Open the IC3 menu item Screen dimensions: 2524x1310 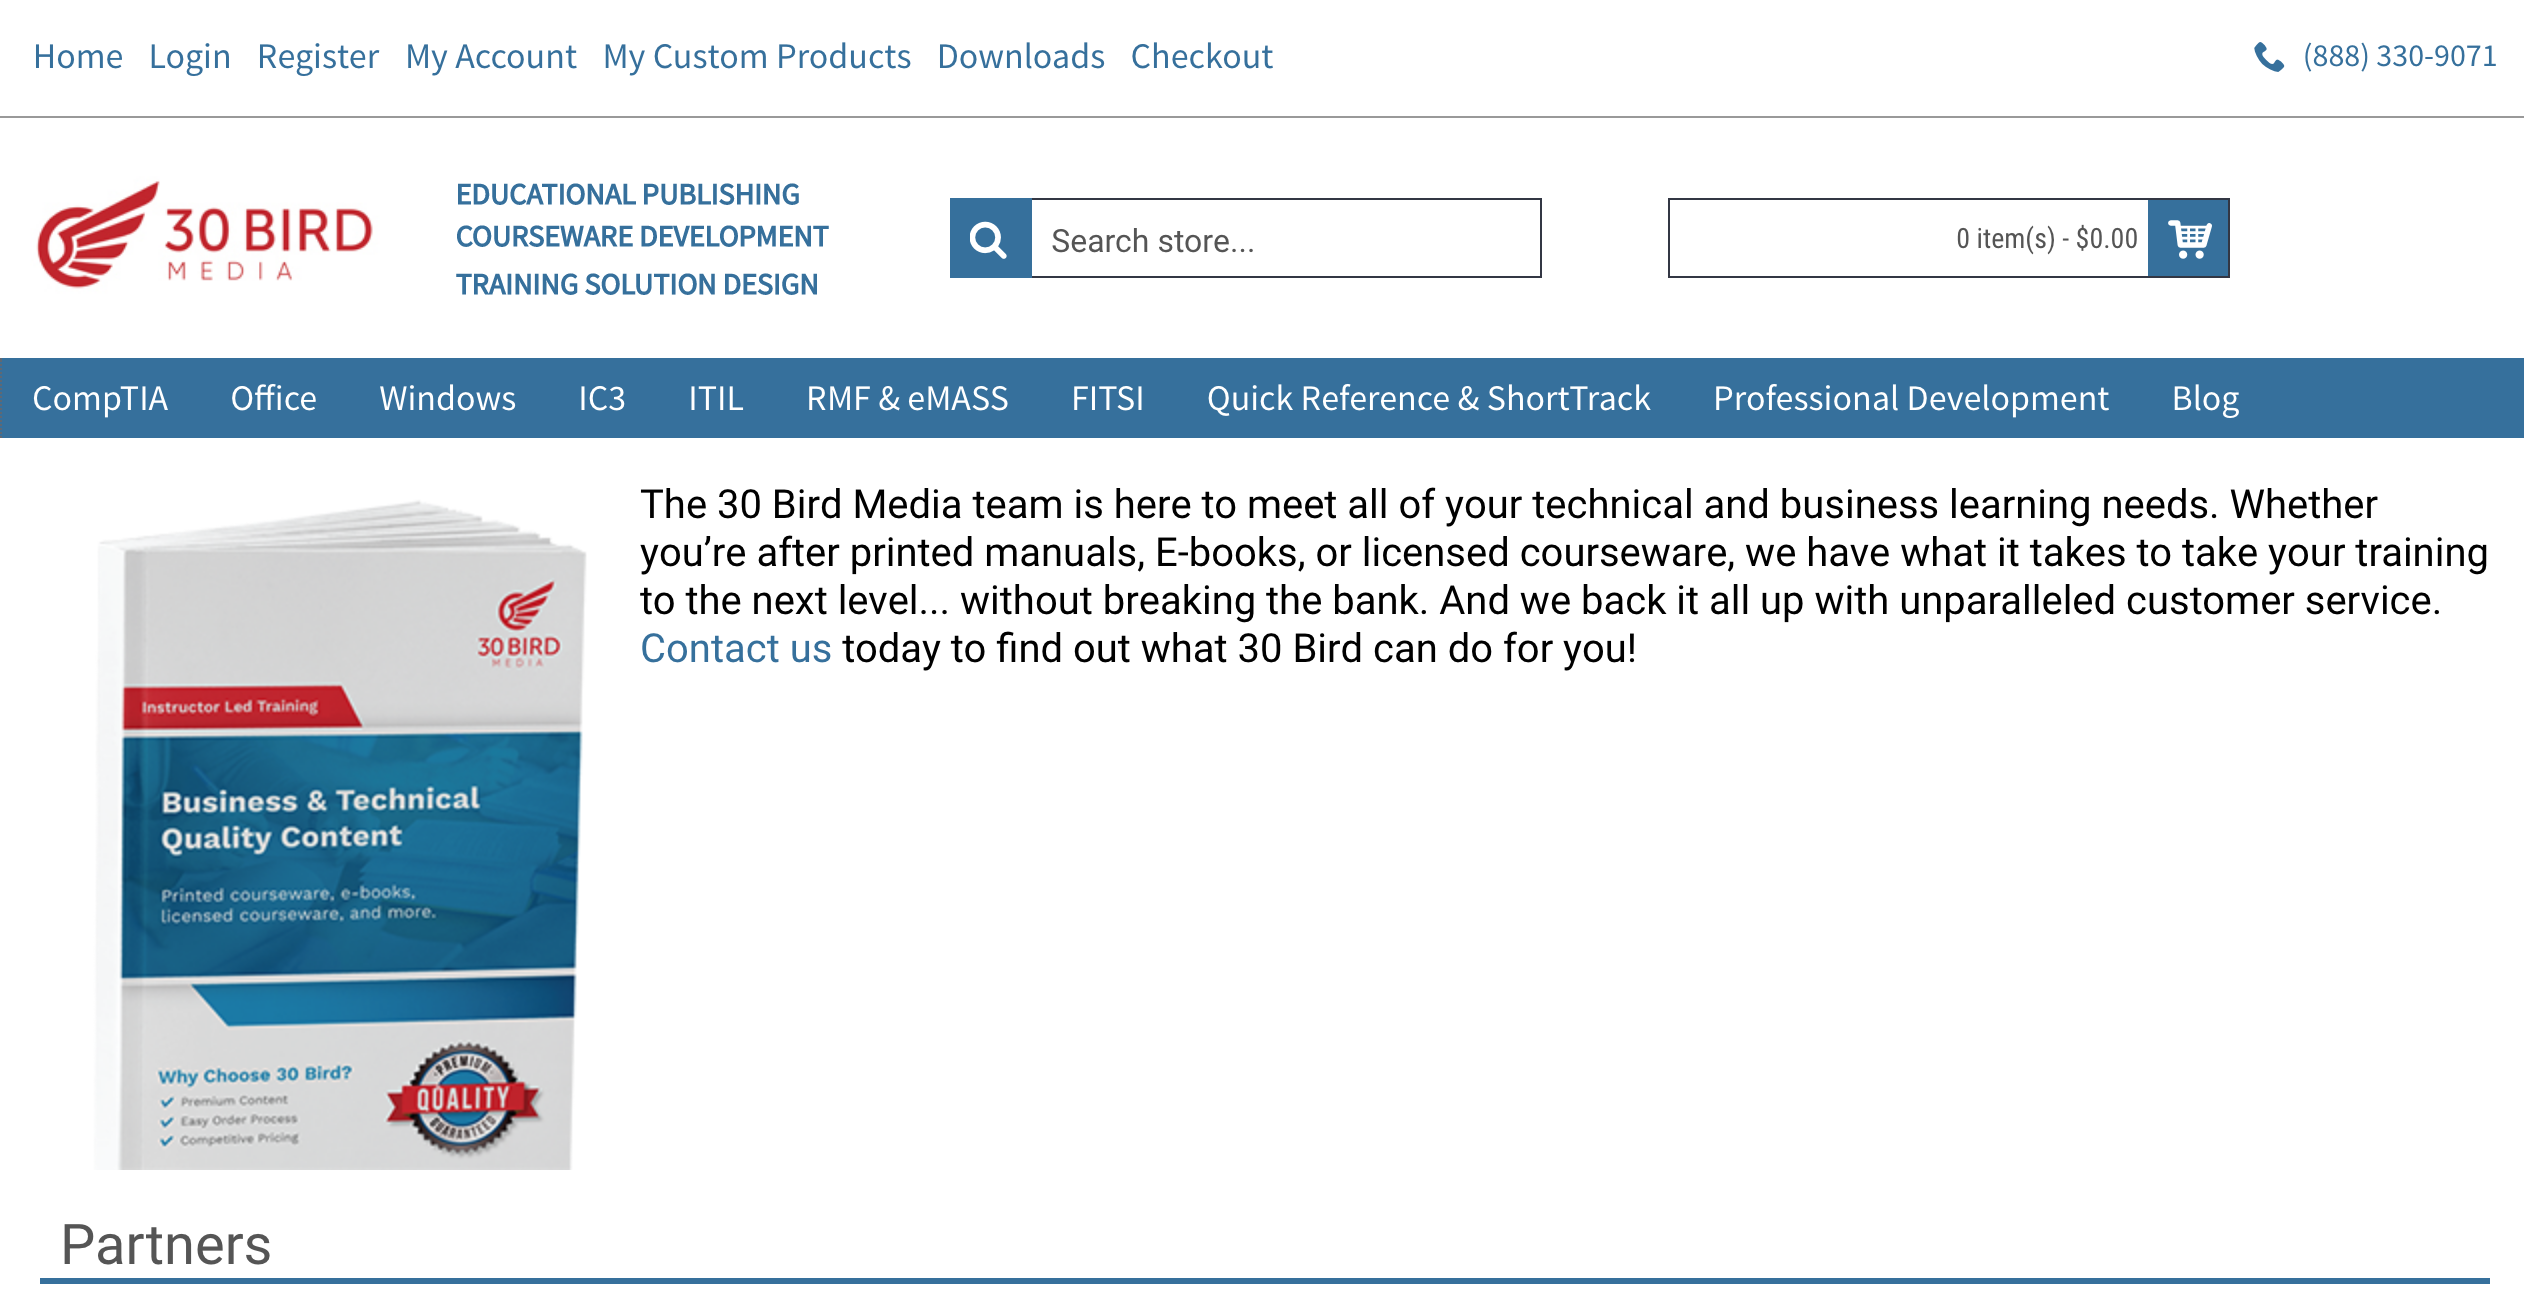[602, 398]
